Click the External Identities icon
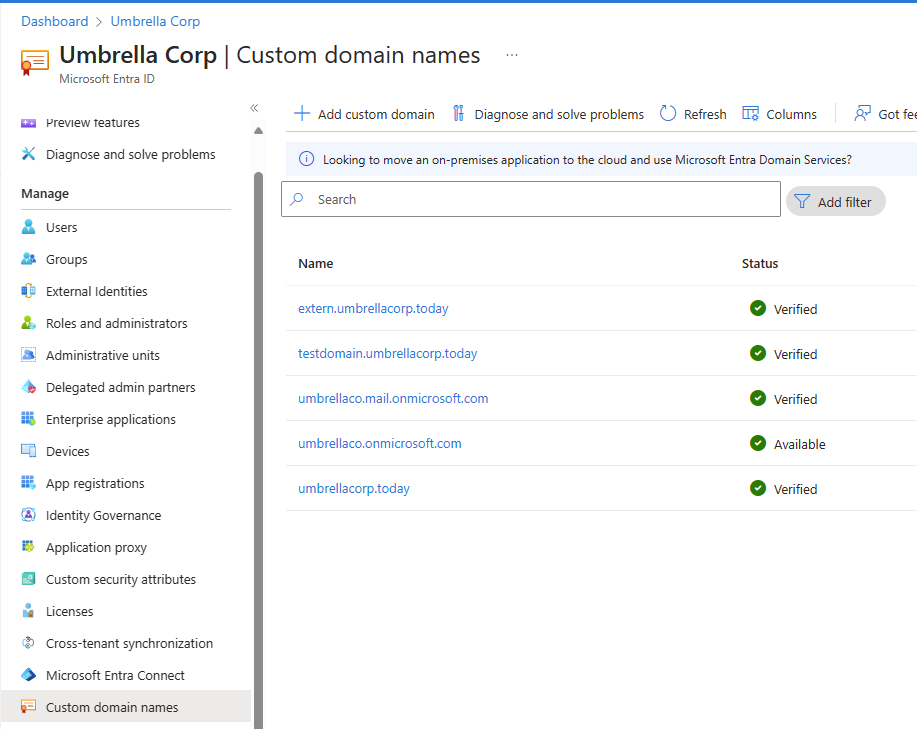 pyautogui.click(x=28, y=291)
